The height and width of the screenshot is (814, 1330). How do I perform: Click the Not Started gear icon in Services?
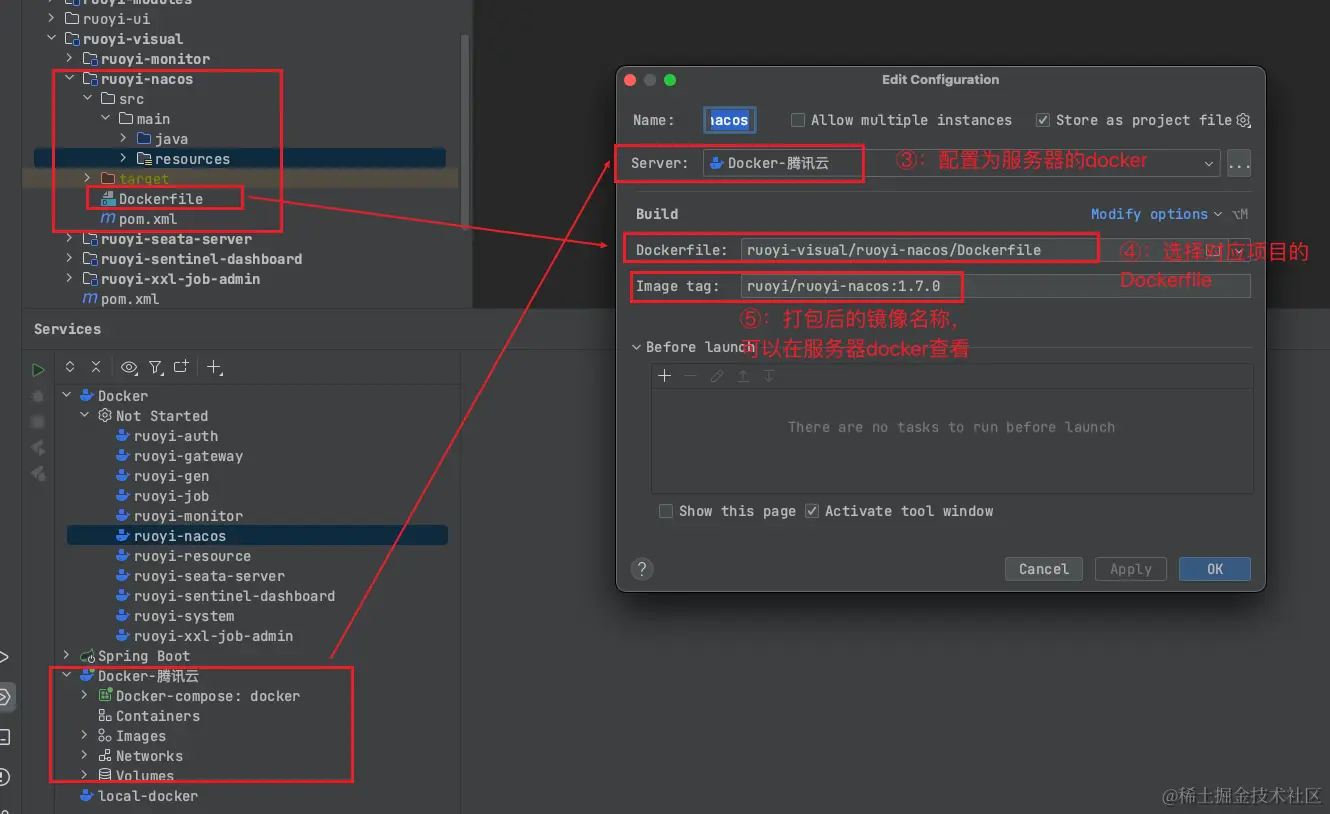[x=105, y=416]
